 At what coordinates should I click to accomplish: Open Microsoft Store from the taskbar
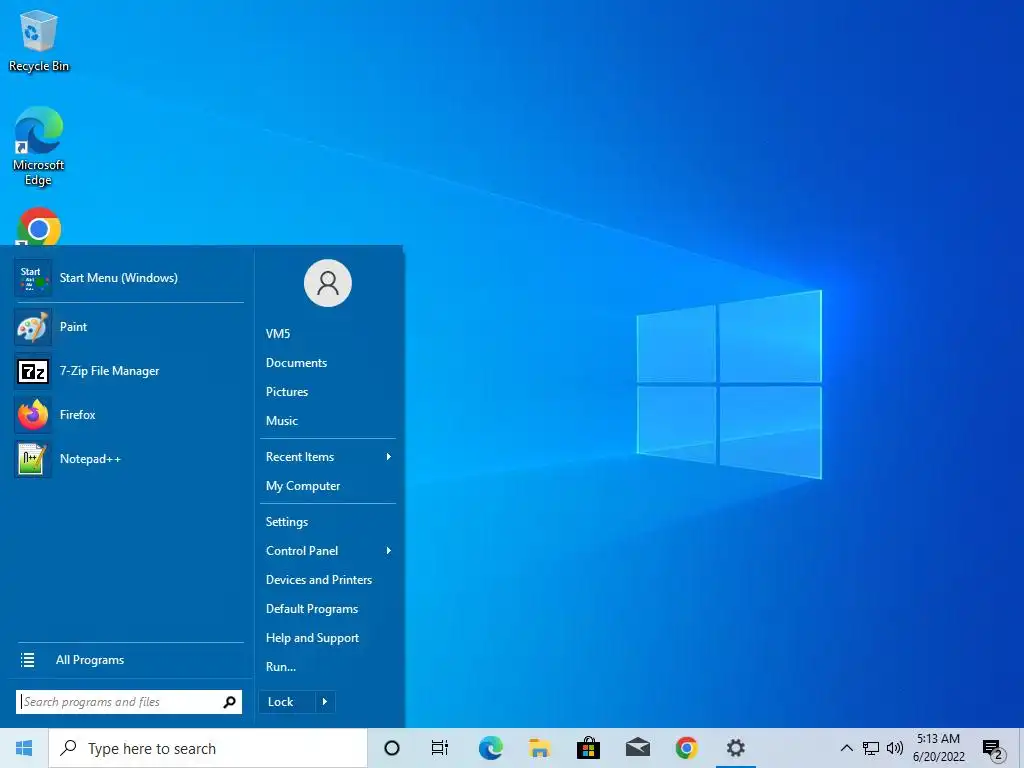click(x=588, y=748)
